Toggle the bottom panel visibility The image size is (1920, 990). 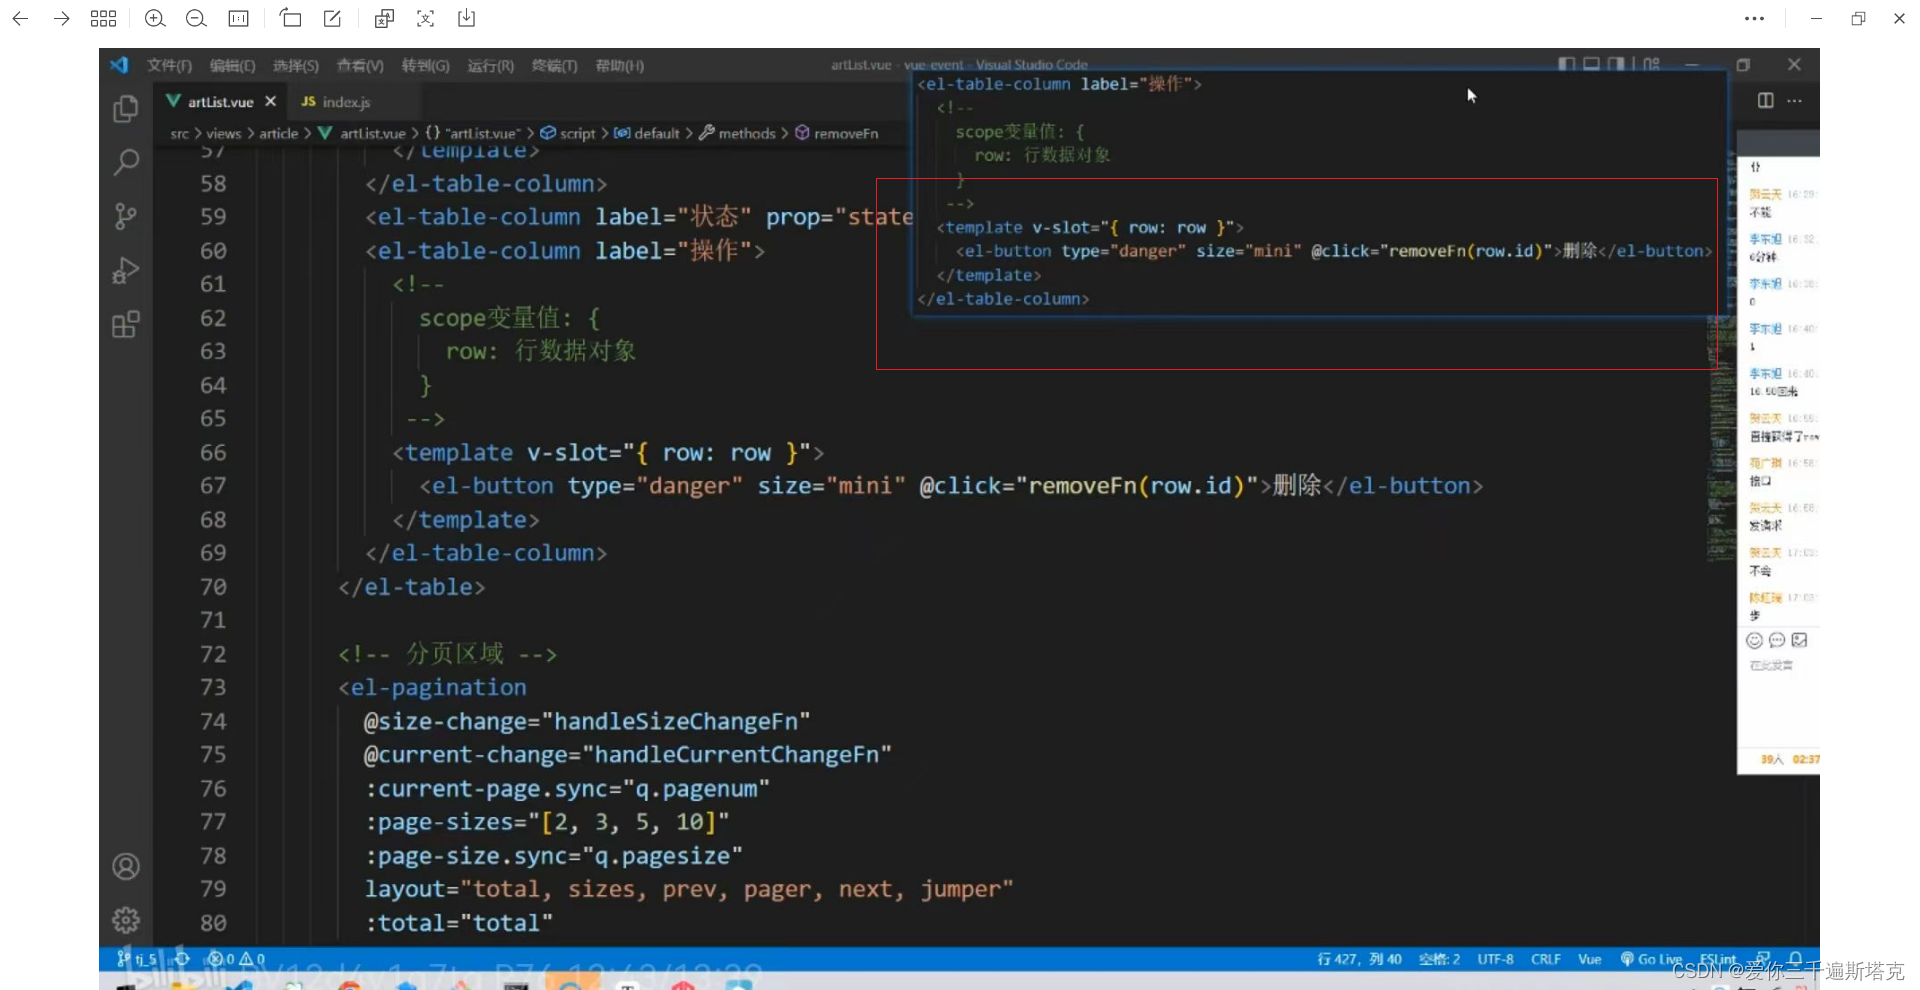[x=1591, y=64]
